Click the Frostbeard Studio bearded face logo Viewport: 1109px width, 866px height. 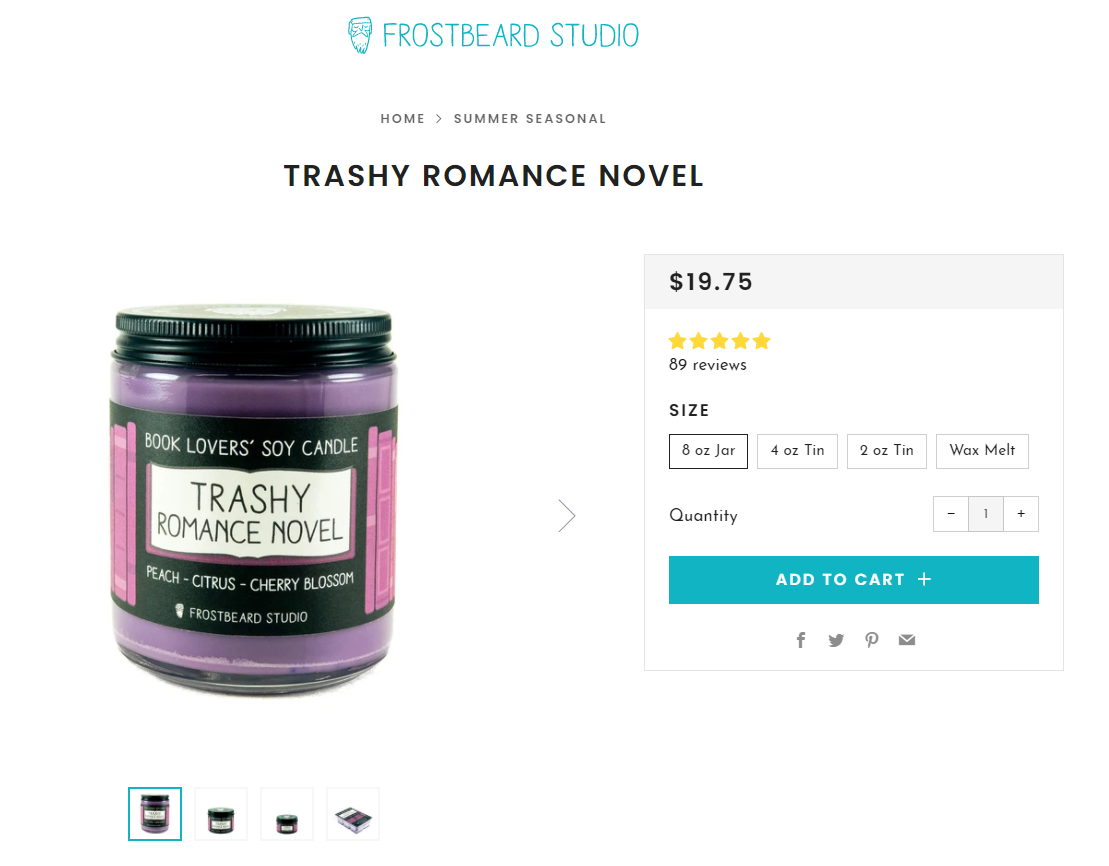[360, 35]
